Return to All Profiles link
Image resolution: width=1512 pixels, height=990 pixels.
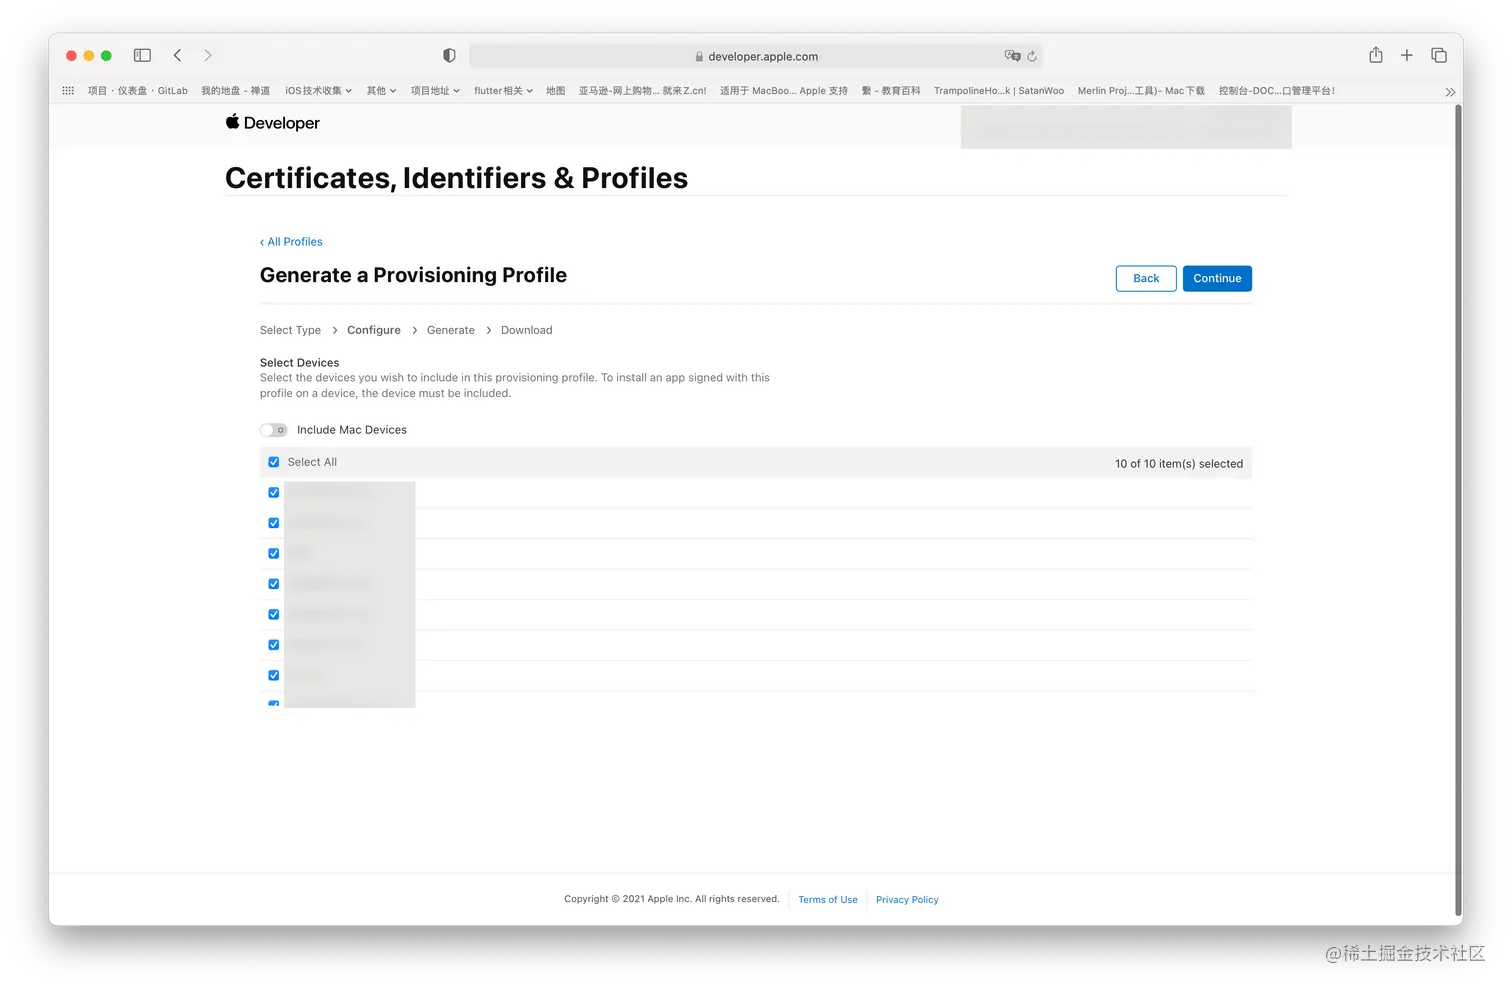click(x=291, y=242)
